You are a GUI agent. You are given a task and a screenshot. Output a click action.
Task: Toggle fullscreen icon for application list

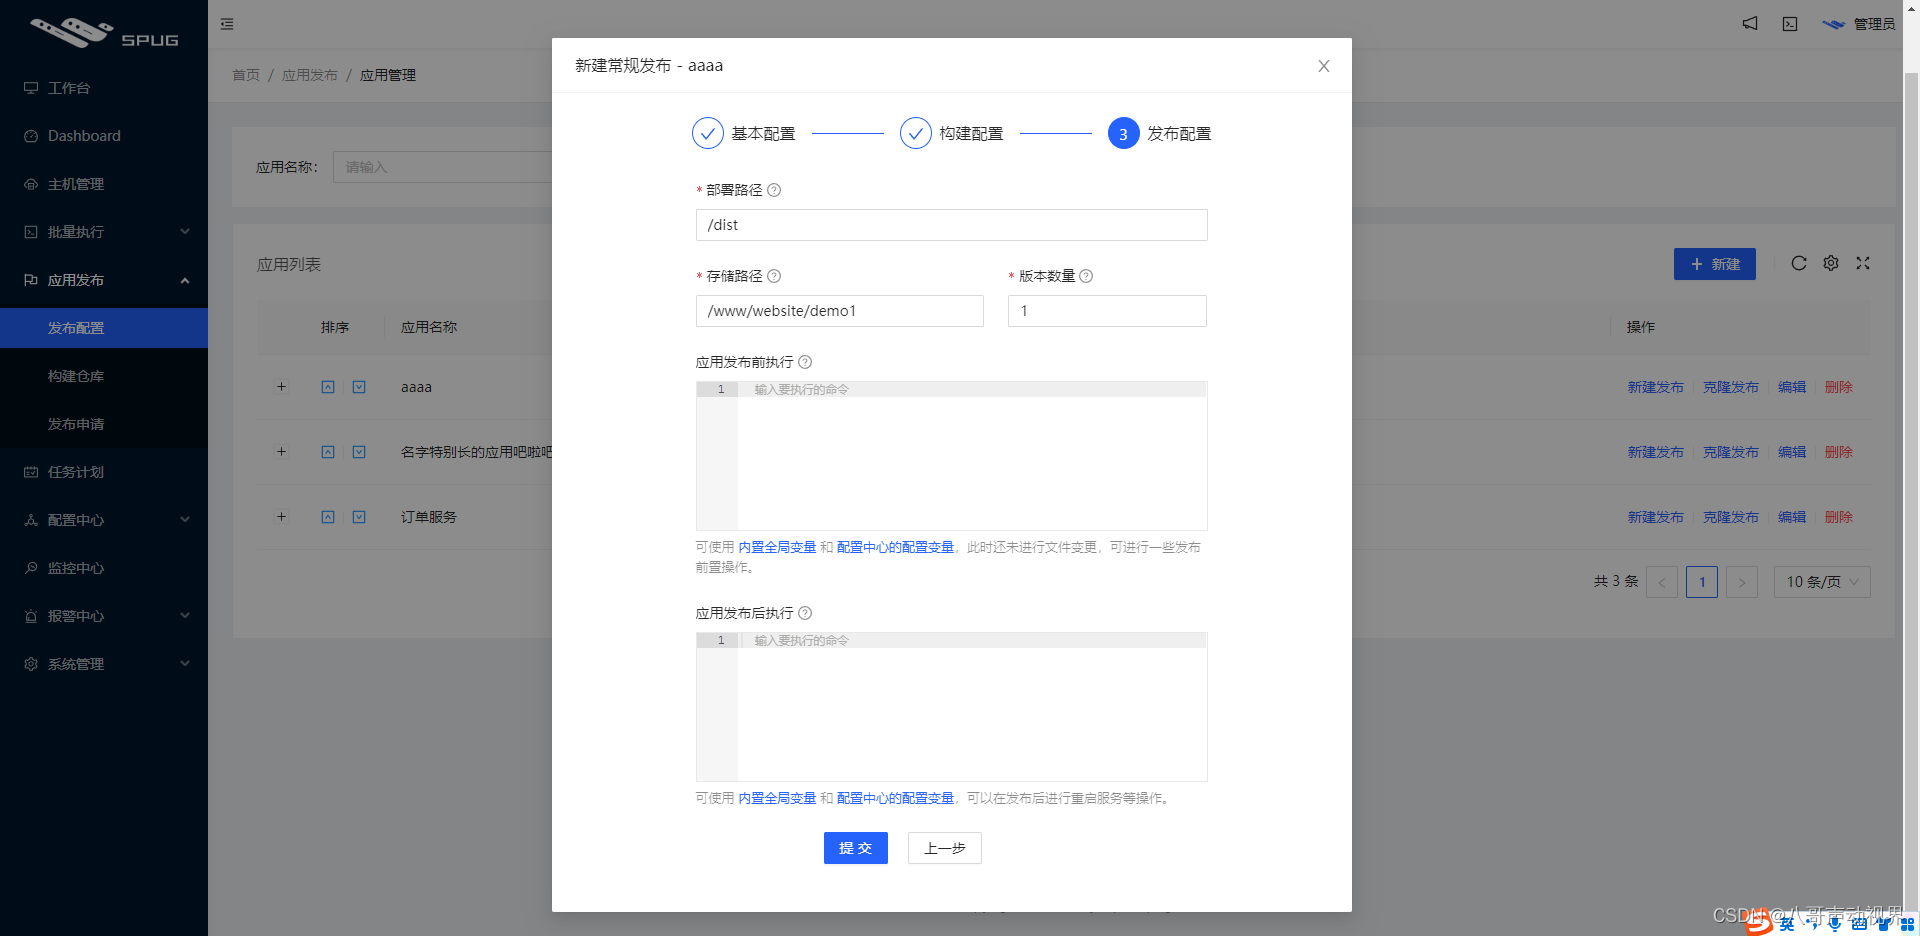coord(1863,263)
